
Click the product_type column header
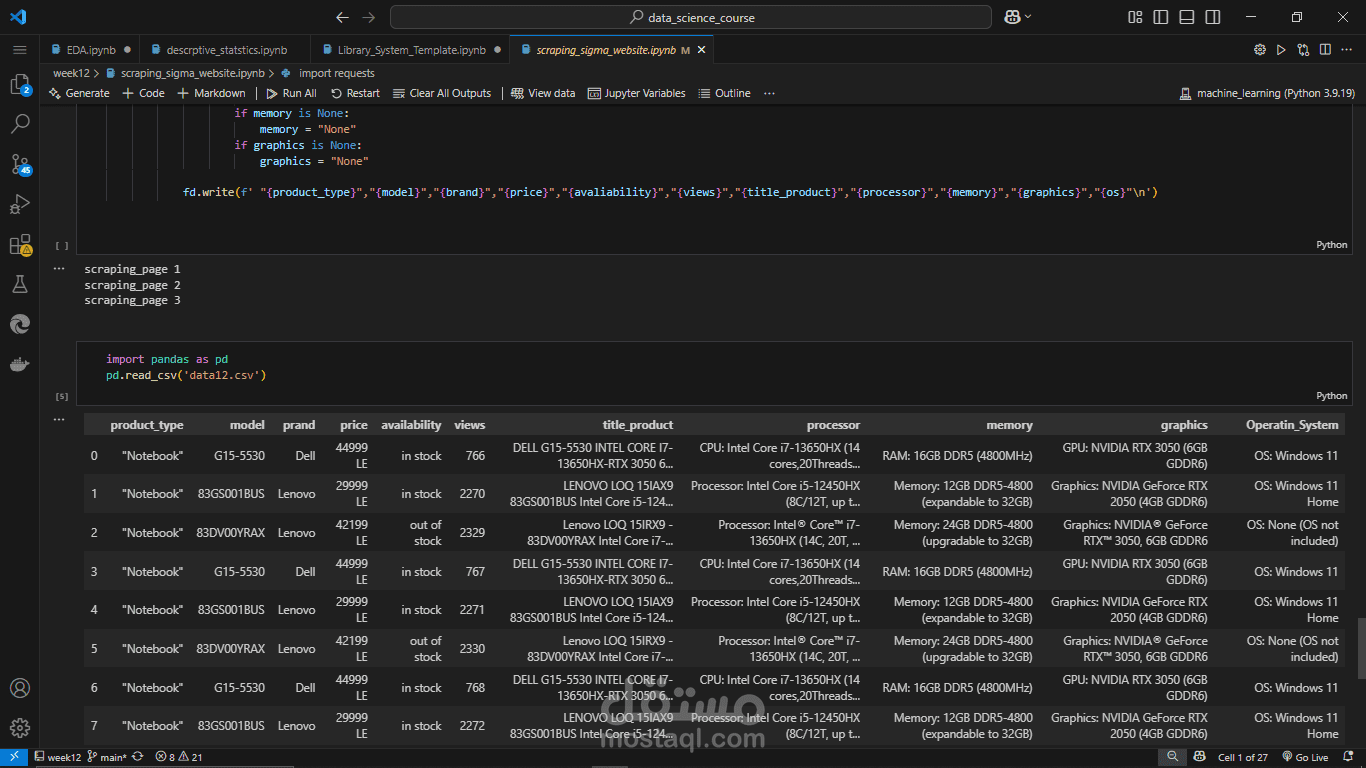coord(147,425)
